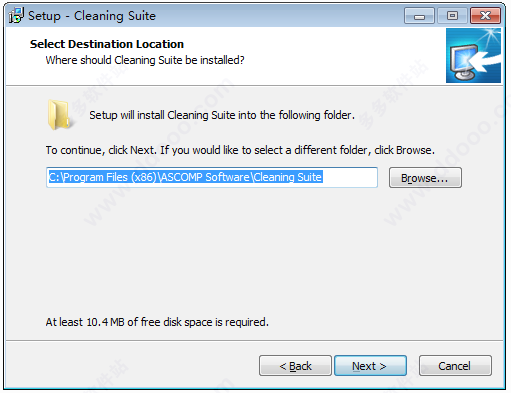Image resolution: width=511 pixels, height=393 pixels.
Task: Click "Where should Cleaning Suite be installed?" text
Action: pos(145,60)
